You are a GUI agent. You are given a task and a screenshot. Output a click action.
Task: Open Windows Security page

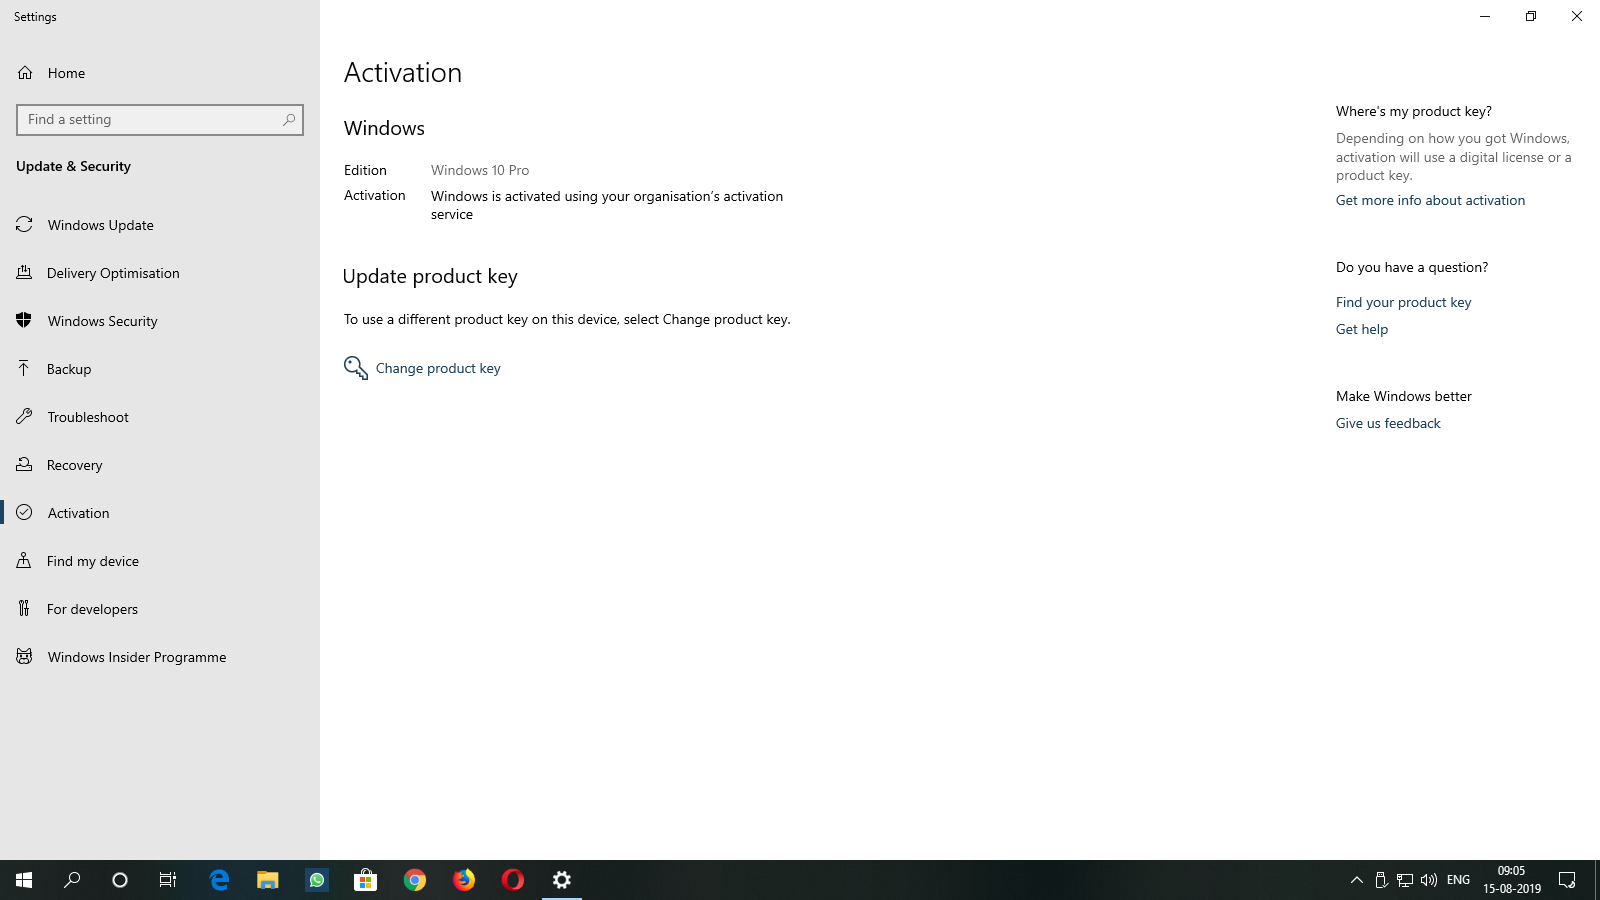click(160, 321)
